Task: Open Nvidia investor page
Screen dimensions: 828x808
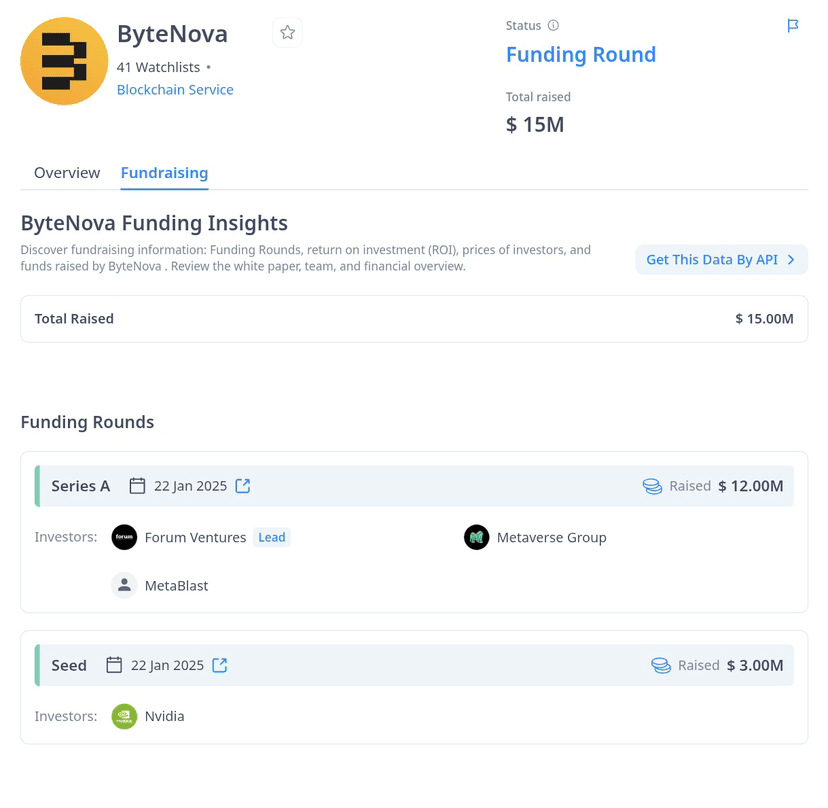Action: (x=164, y=717)
